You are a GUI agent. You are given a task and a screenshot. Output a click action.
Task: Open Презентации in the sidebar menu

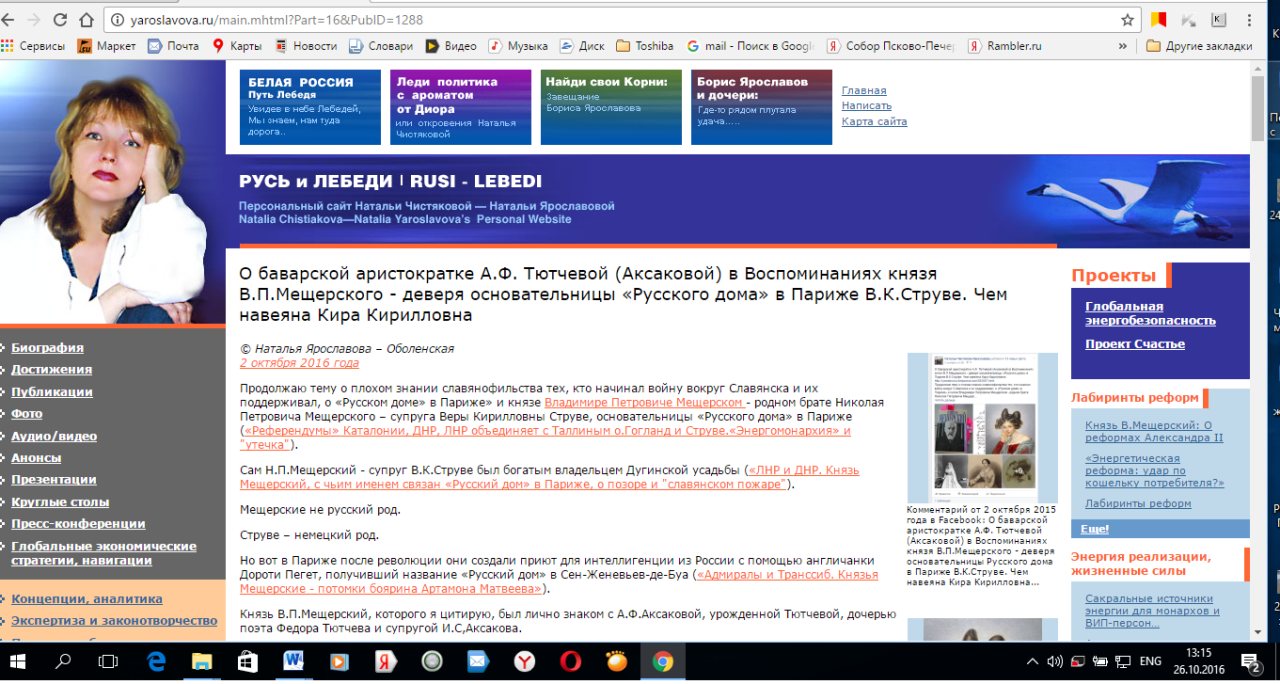point(54,480)
